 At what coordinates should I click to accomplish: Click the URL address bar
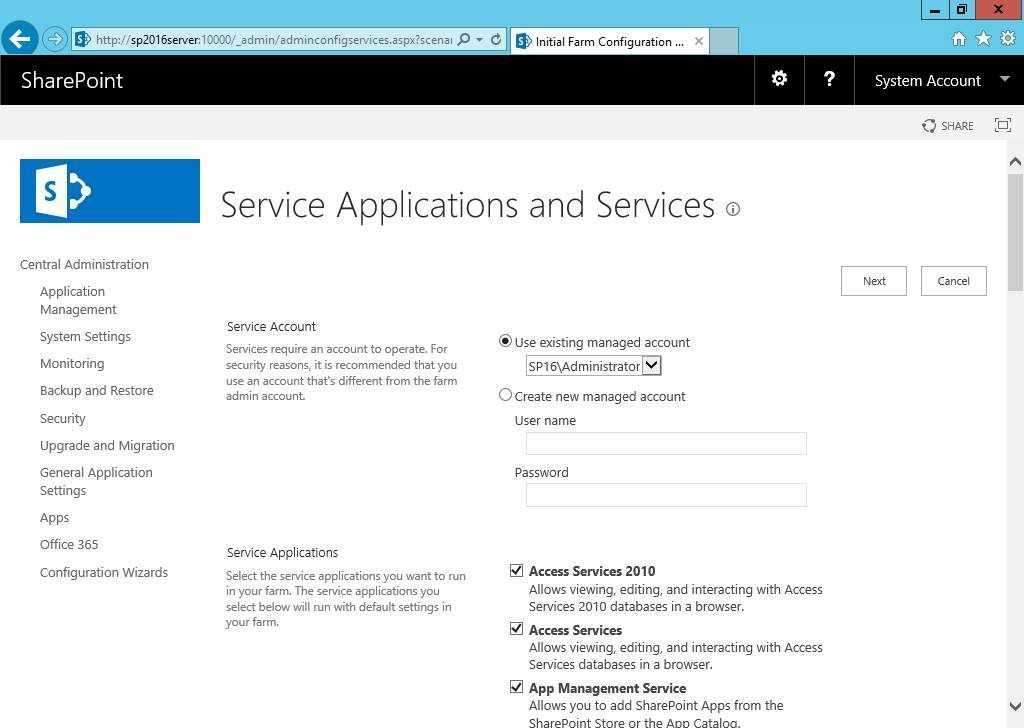point(273,40)
